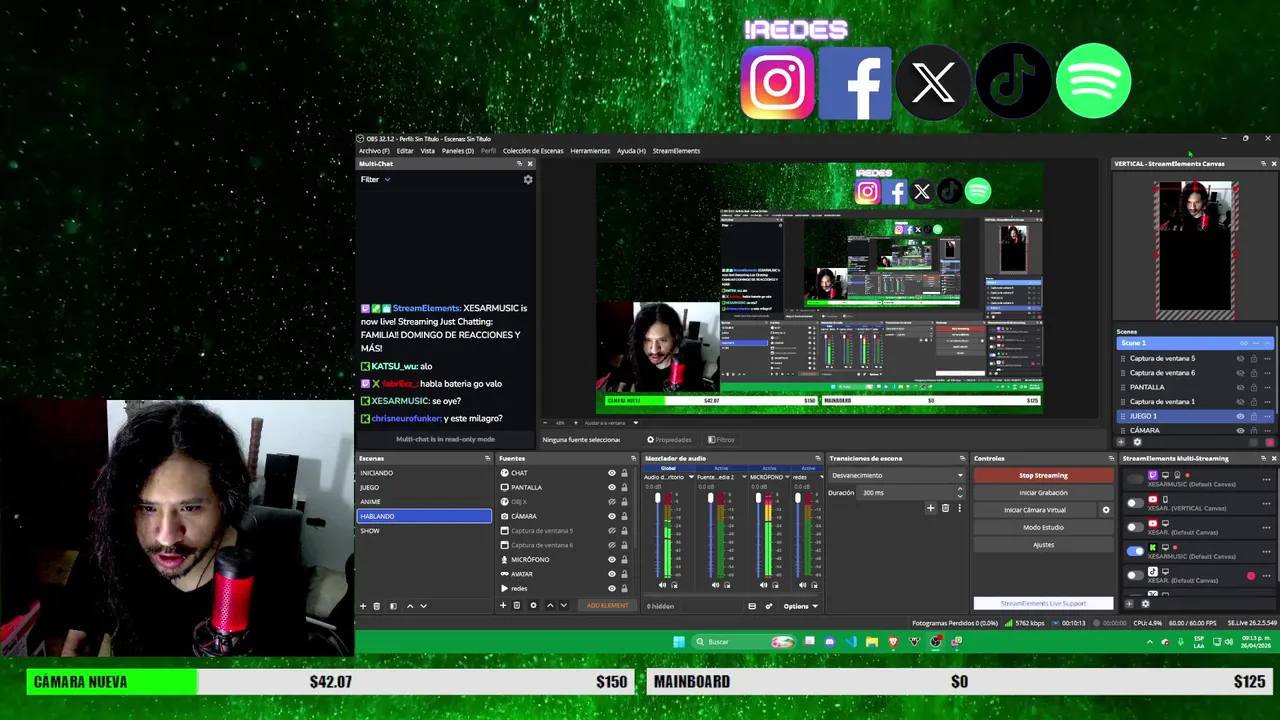Screen dimensions: 1280x720
Task: Click ADD ELEMENT in Fuentes
Action: coord(607,606)
